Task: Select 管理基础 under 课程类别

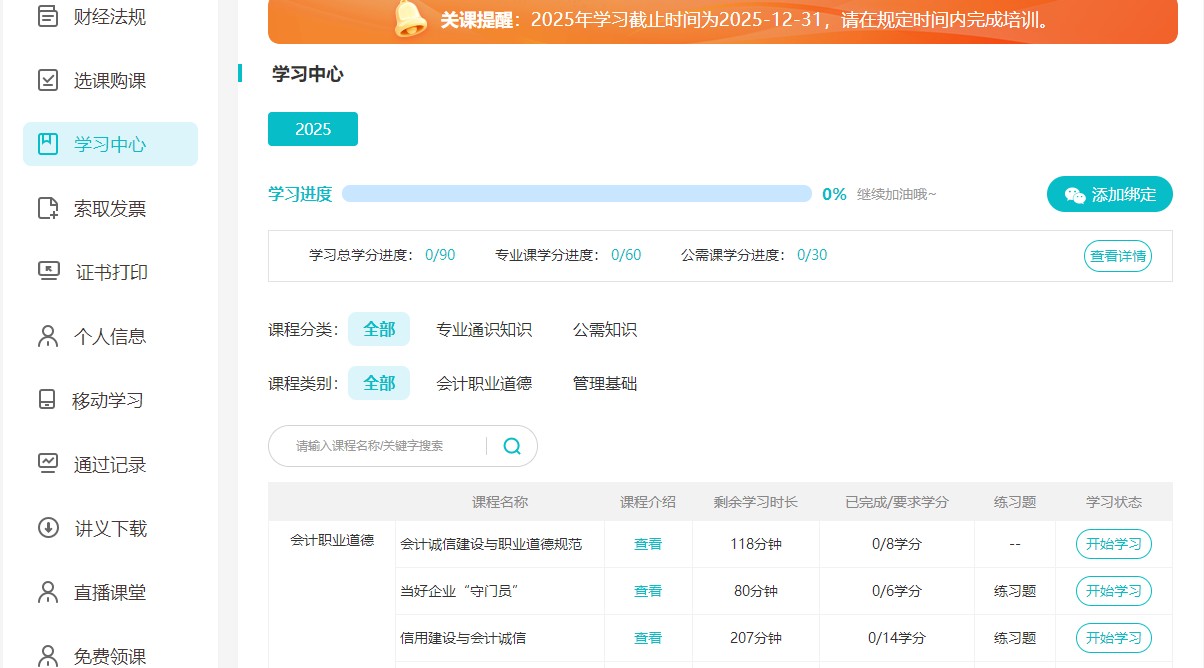Action: pos(605,383)
